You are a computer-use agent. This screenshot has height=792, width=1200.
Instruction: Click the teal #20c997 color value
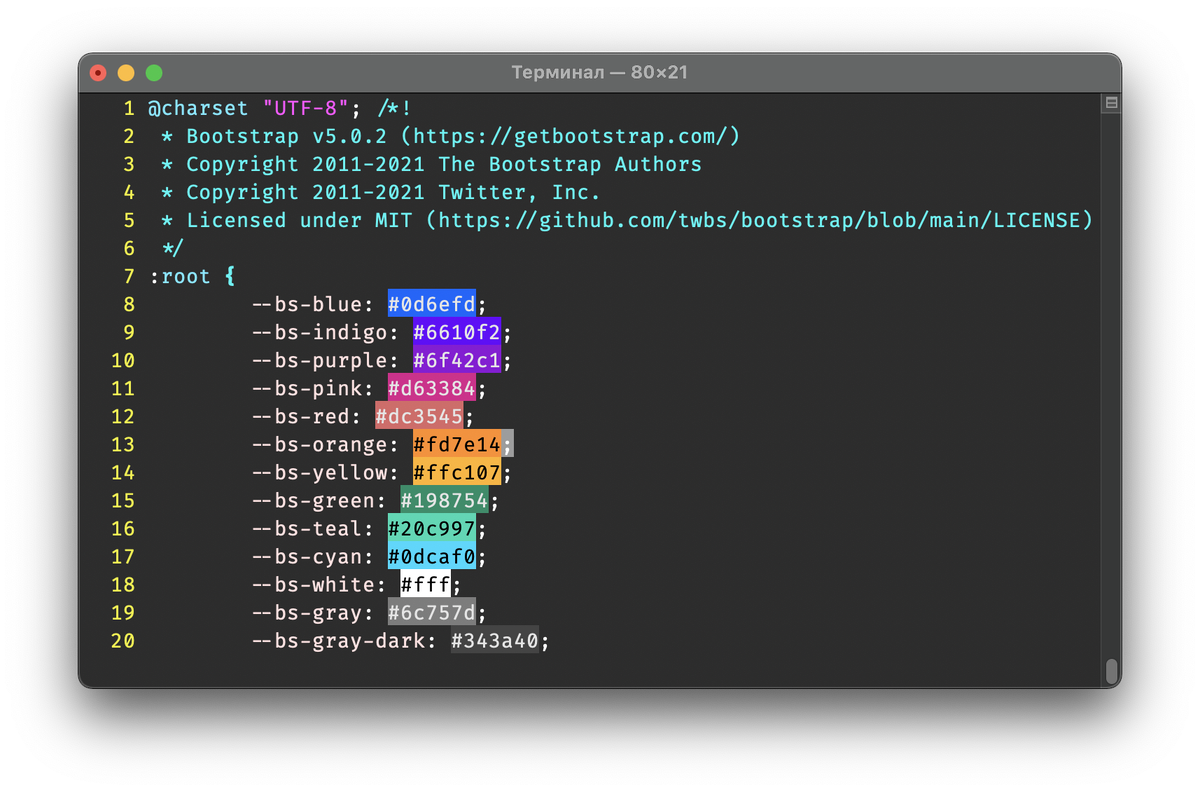click(x=432, y=528)
